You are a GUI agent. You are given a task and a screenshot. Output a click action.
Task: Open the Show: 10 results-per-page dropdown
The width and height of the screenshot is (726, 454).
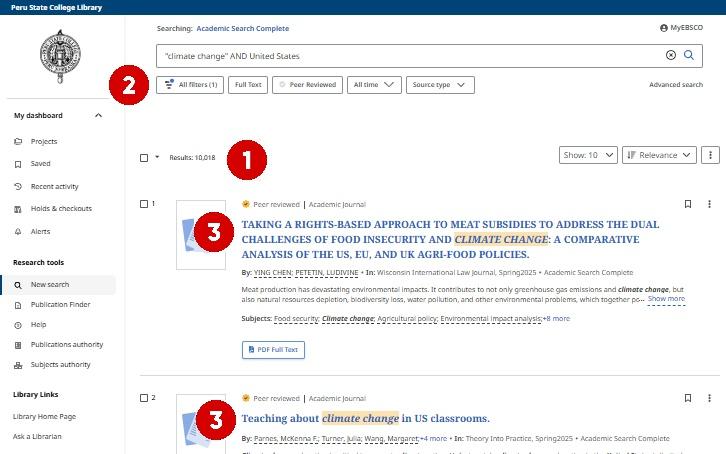588,155
